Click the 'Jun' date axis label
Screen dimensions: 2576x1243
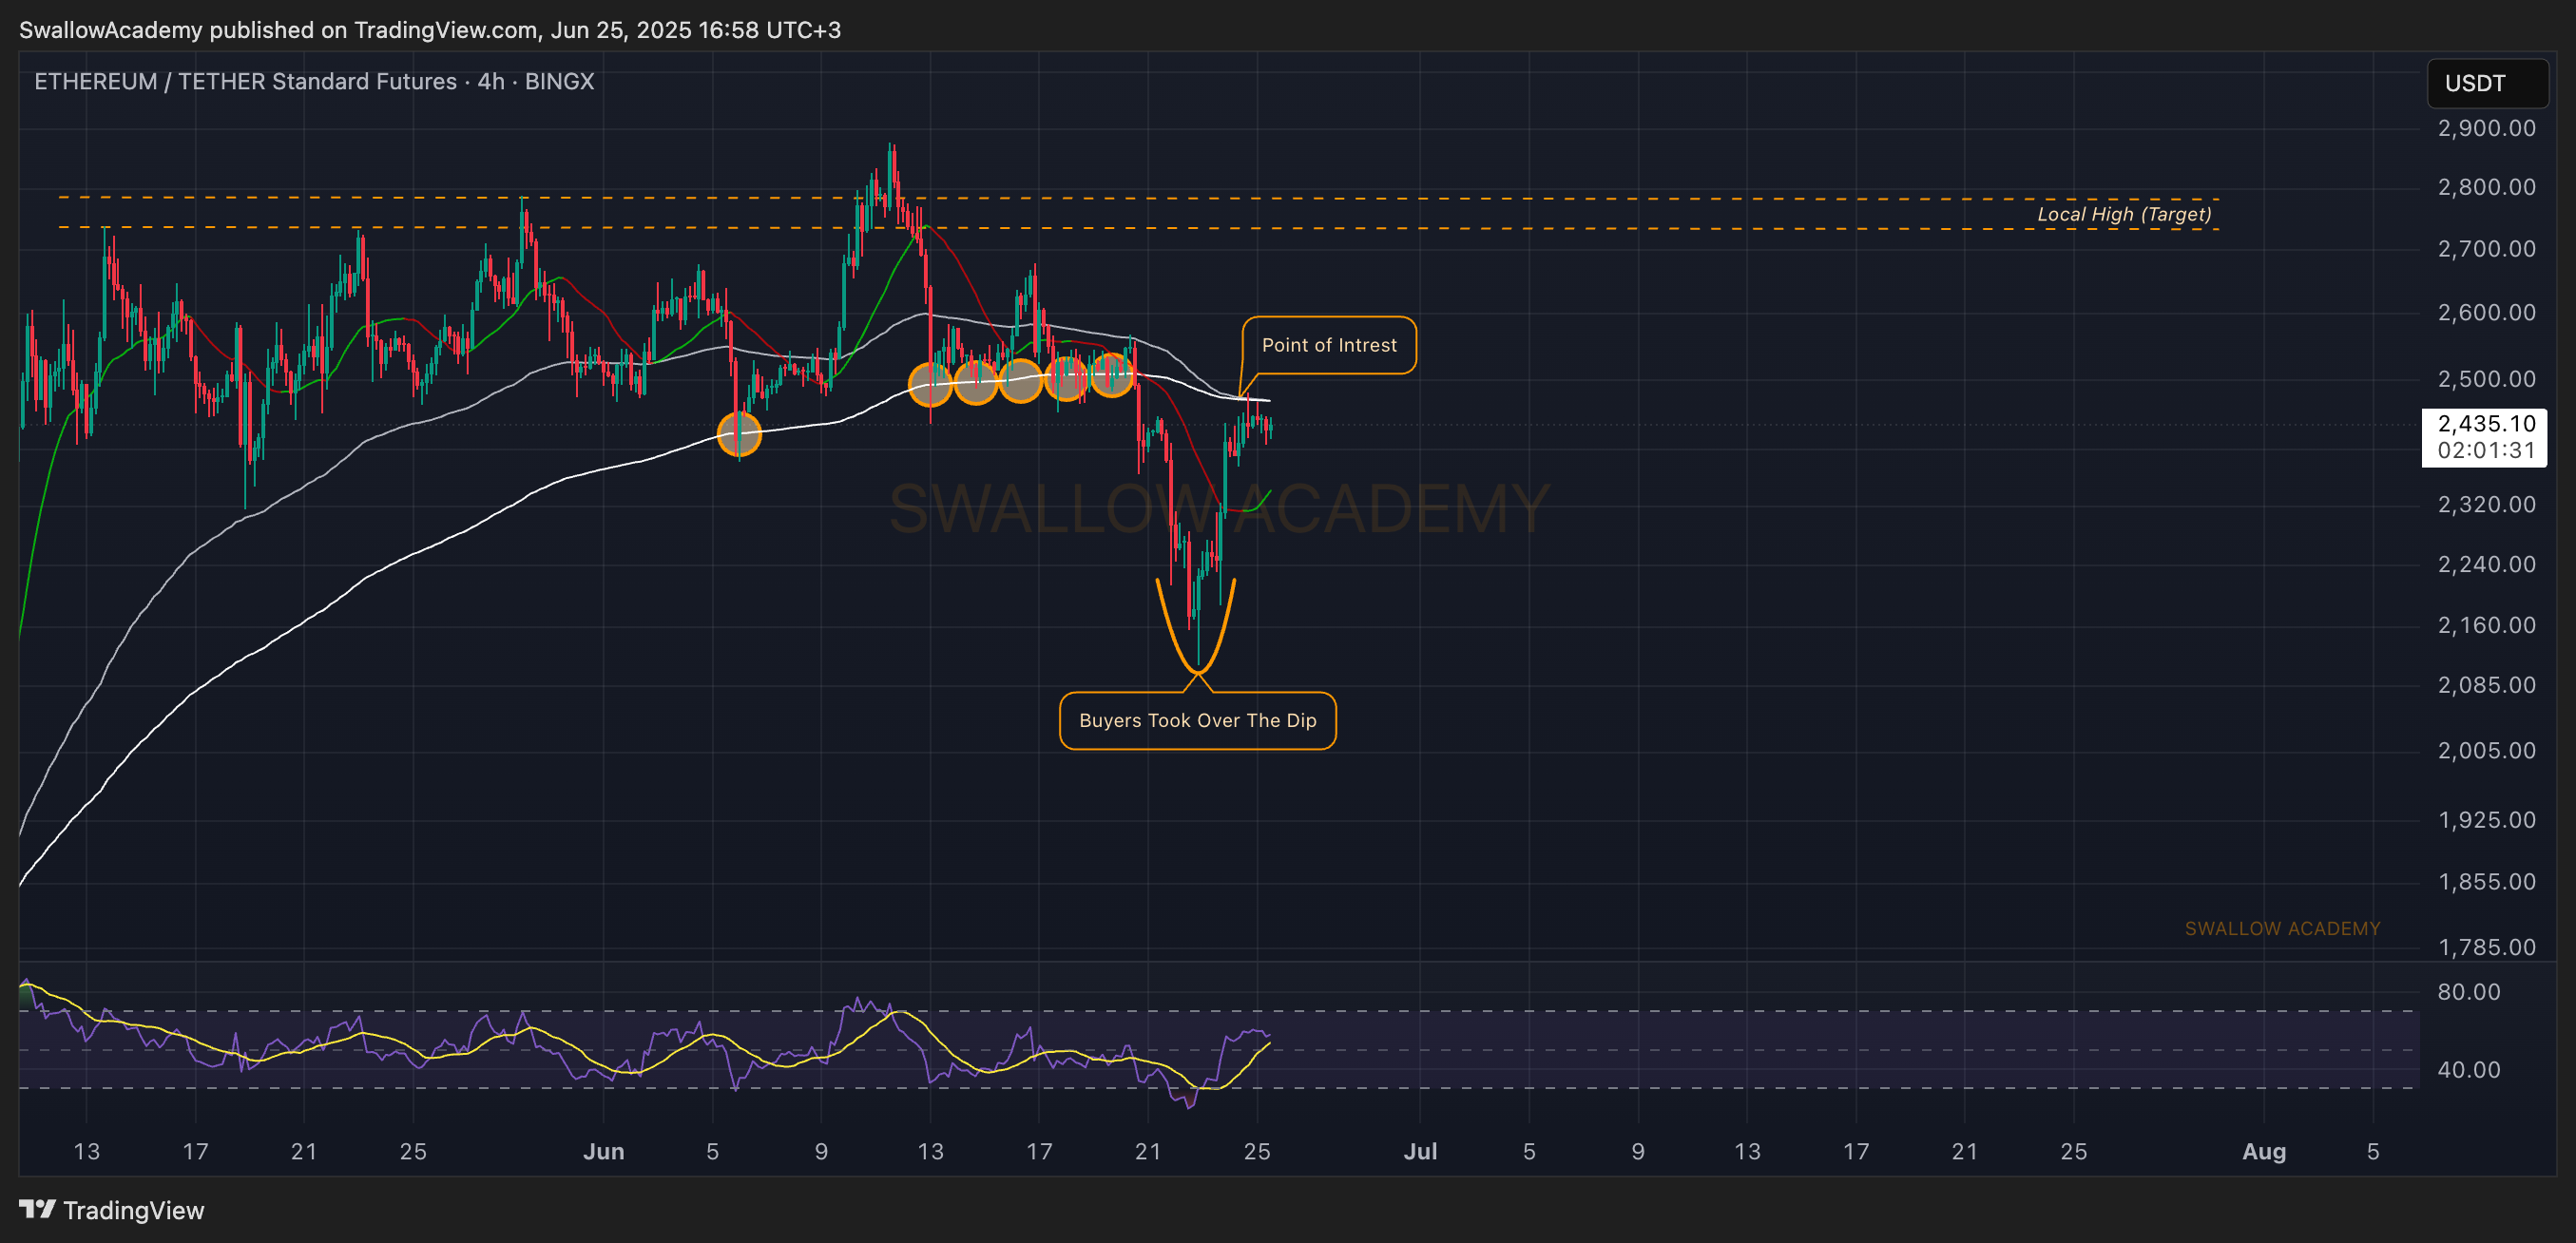pos(604,1152)
